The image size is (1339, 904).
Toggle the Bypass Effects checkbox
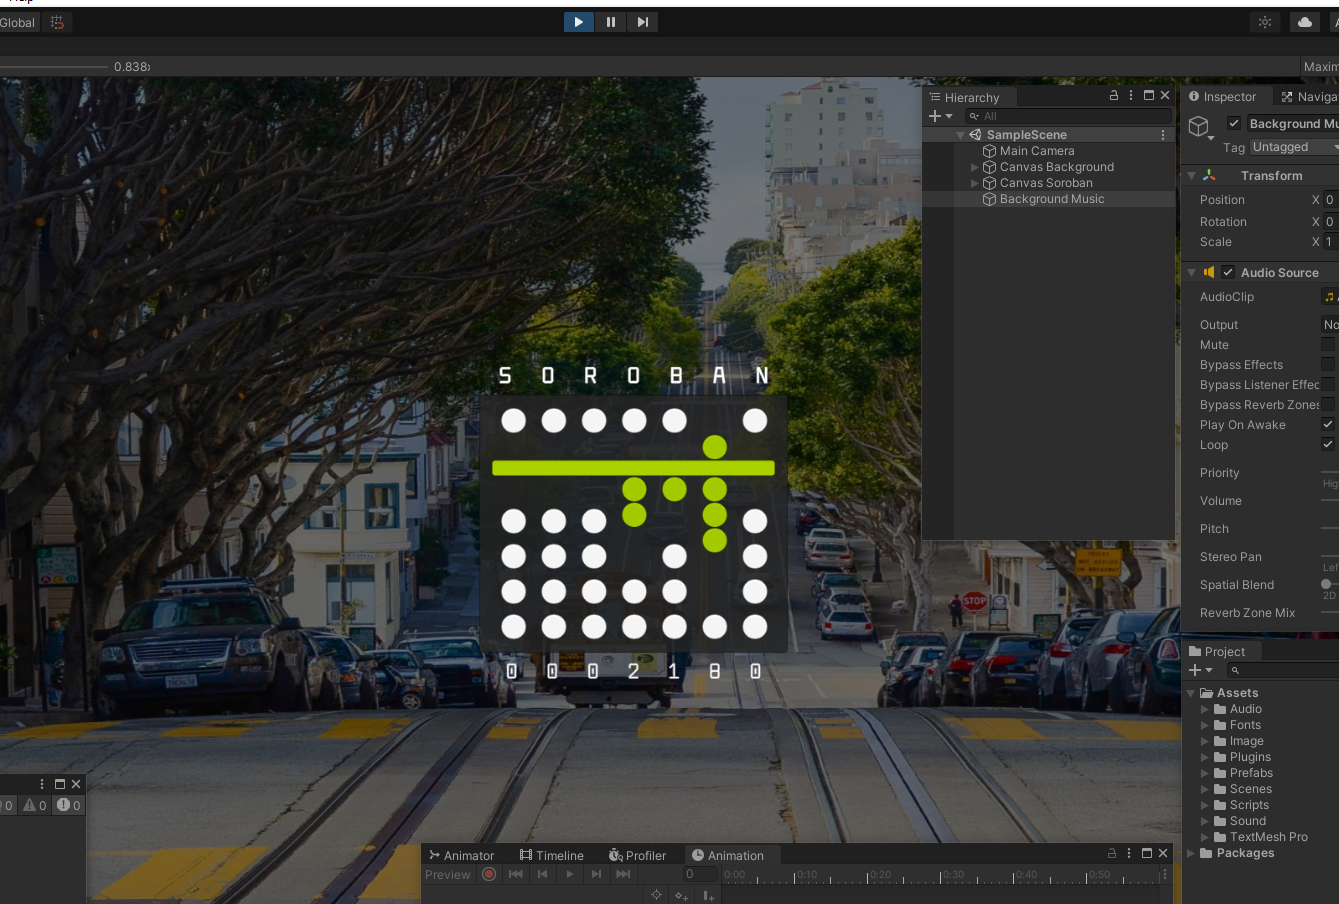click(x=1328, y=365)
